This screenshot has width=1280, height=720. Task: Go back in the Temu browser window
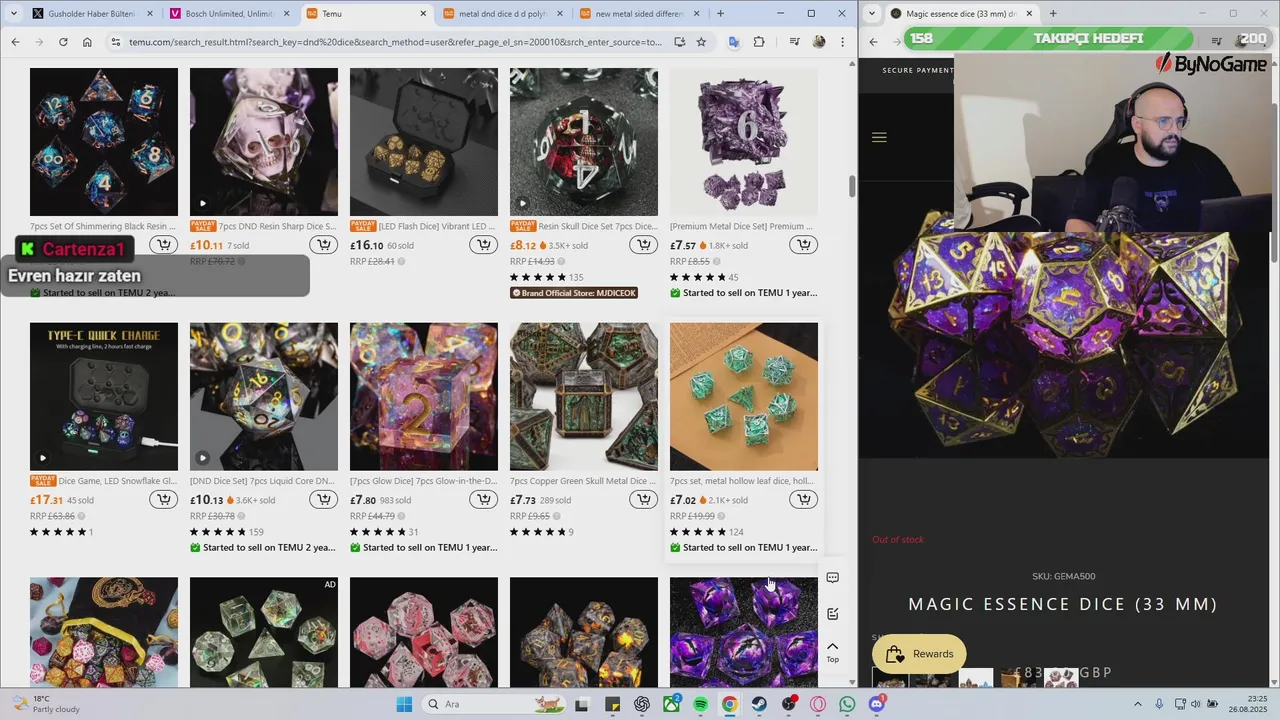(x=15, y=42)
